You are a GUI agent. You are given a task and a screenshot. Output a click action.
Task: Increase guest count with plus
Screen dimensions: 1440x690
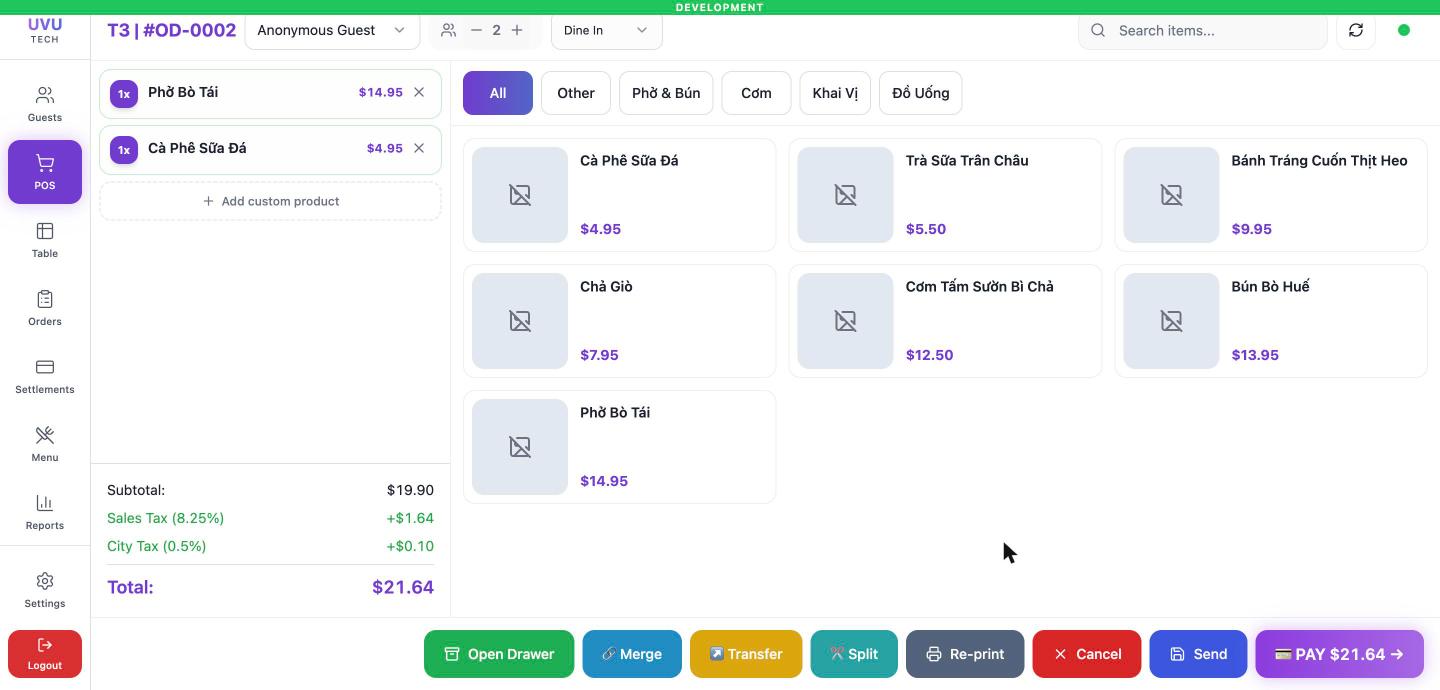pyautogui.click(x=517, y=30)
